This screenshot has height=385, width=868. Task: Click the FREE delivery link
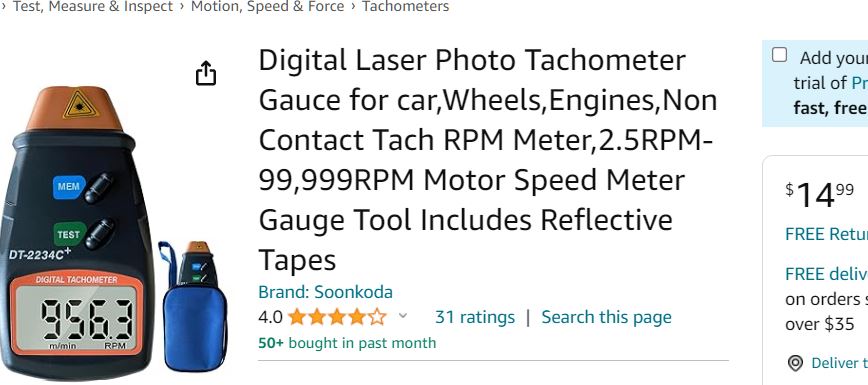pos(826,274)
